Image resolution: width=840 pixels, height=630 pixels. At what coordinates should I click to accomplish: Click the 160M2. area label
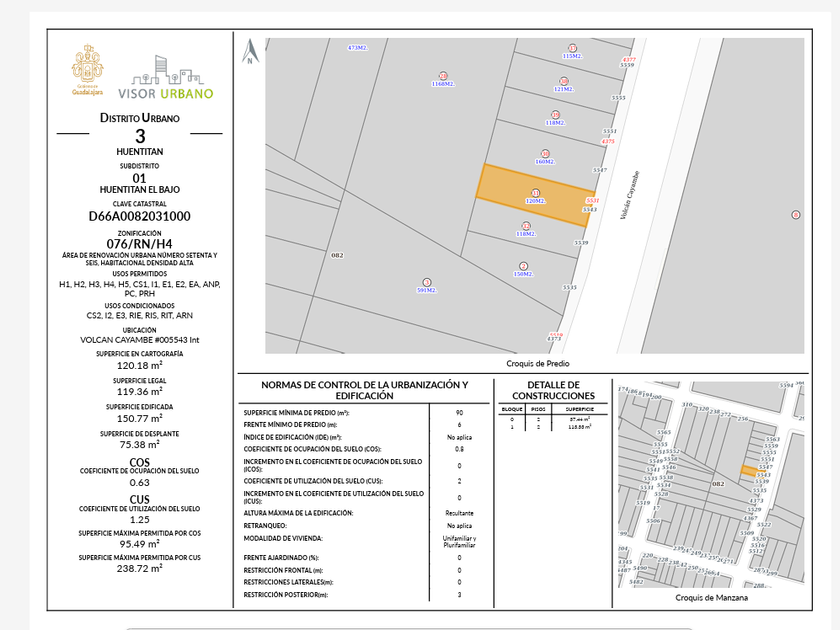click(545, 161)
